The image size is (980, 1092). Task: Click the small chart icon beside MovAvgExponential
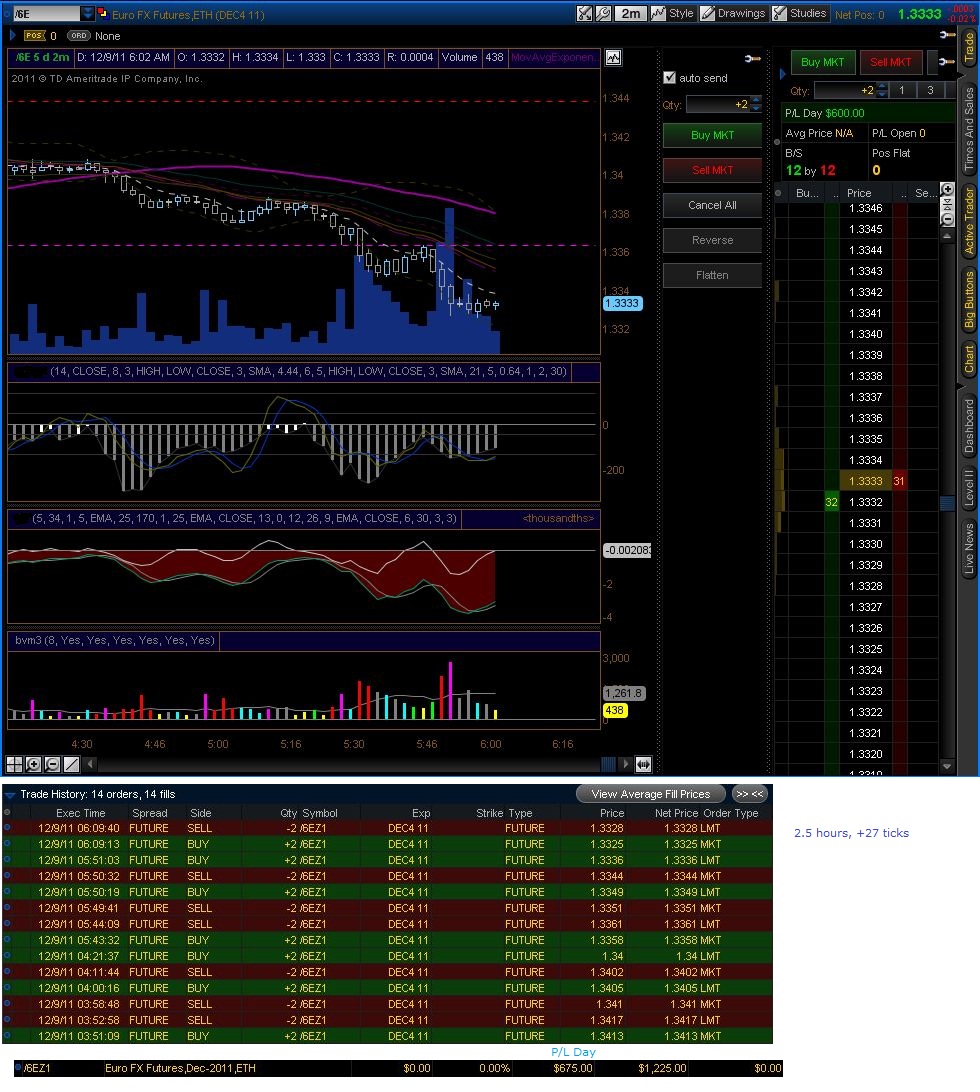point(614,58)
